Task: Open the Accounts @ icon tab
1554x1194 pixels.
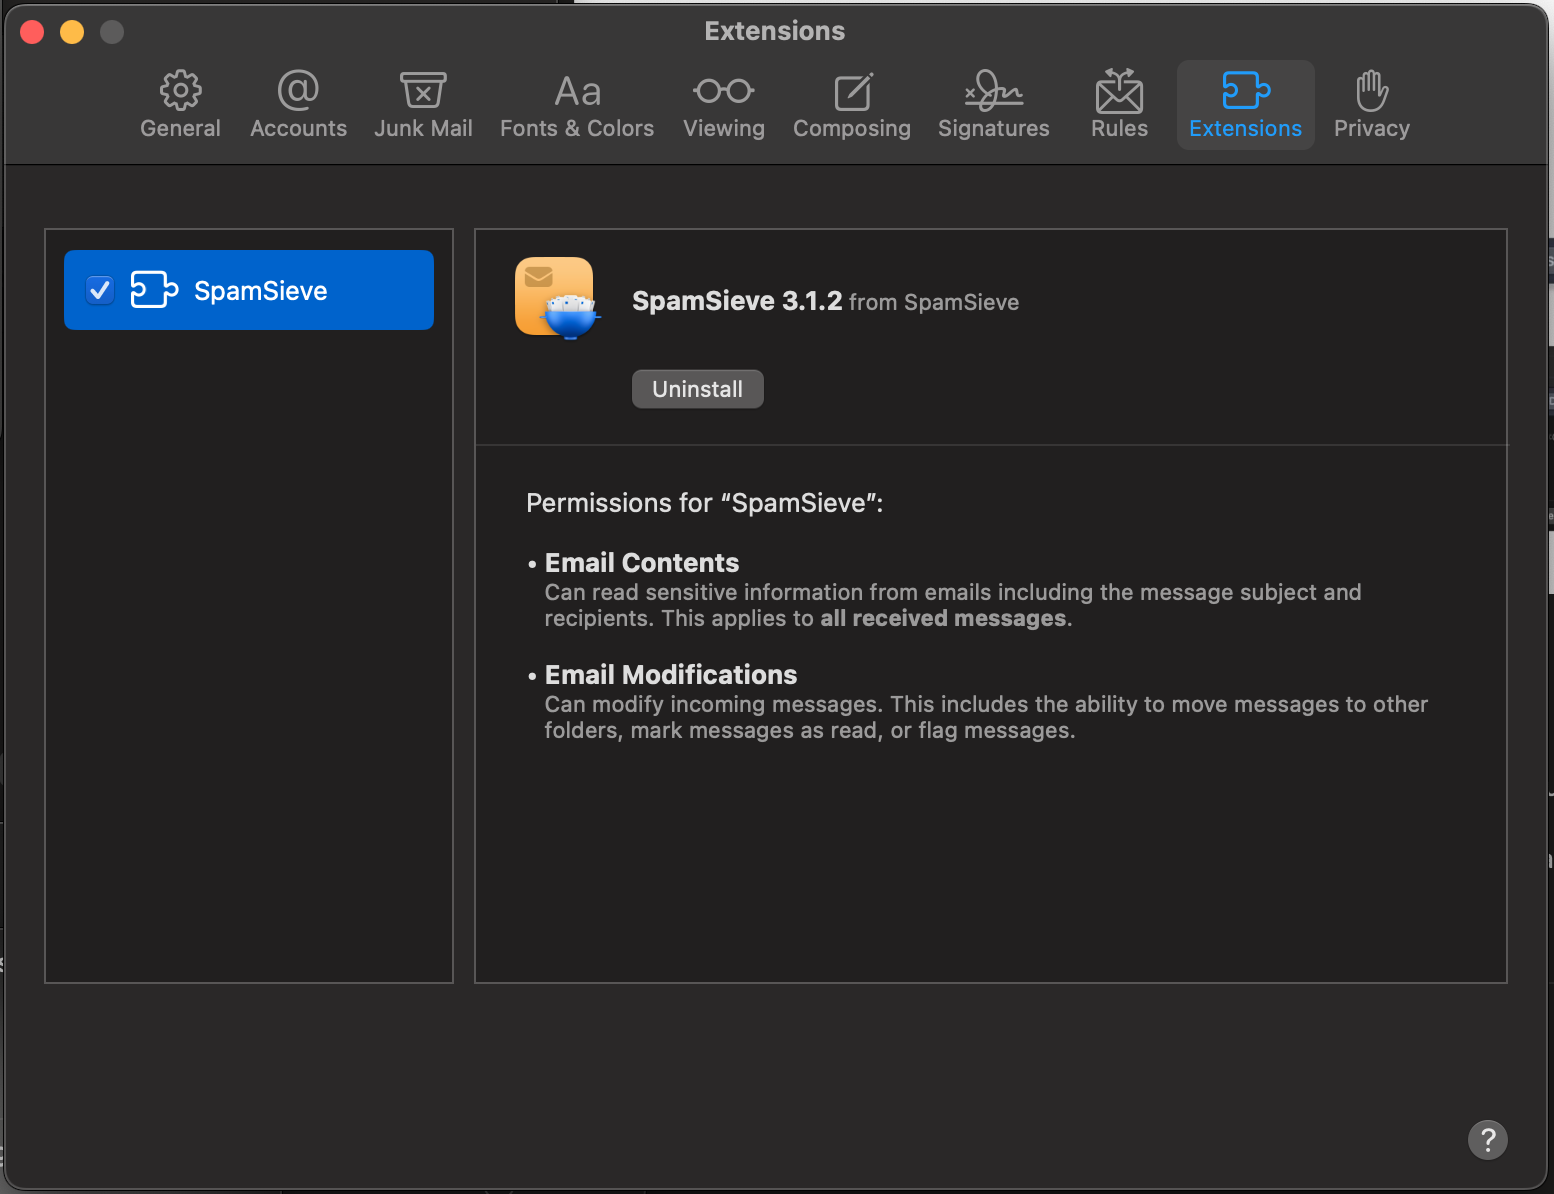Action: point(298,105)
